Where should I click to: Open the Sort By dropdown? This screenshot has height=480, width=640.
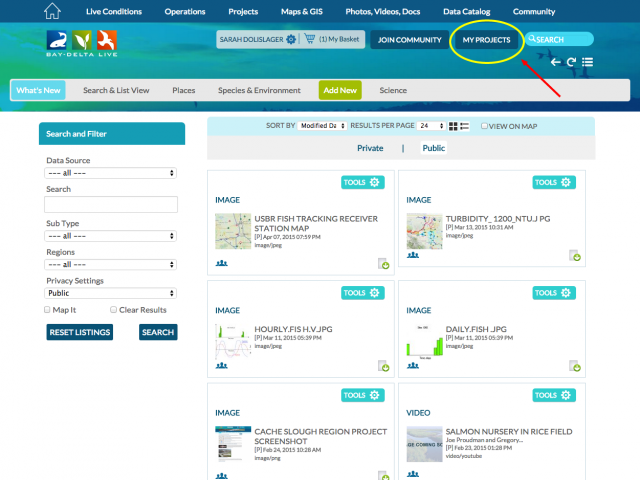pyautogui.click(x=322, y=126)
